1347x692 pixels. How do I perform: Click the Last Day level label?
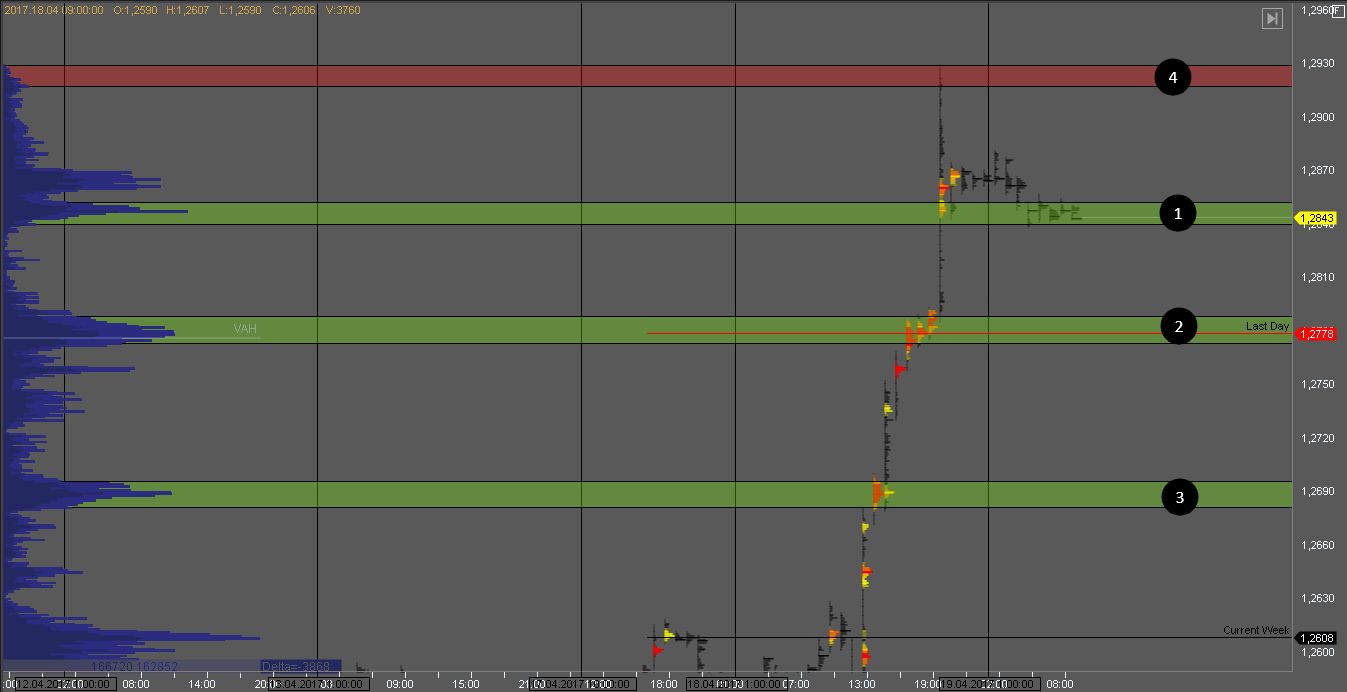pos(1266,326)
